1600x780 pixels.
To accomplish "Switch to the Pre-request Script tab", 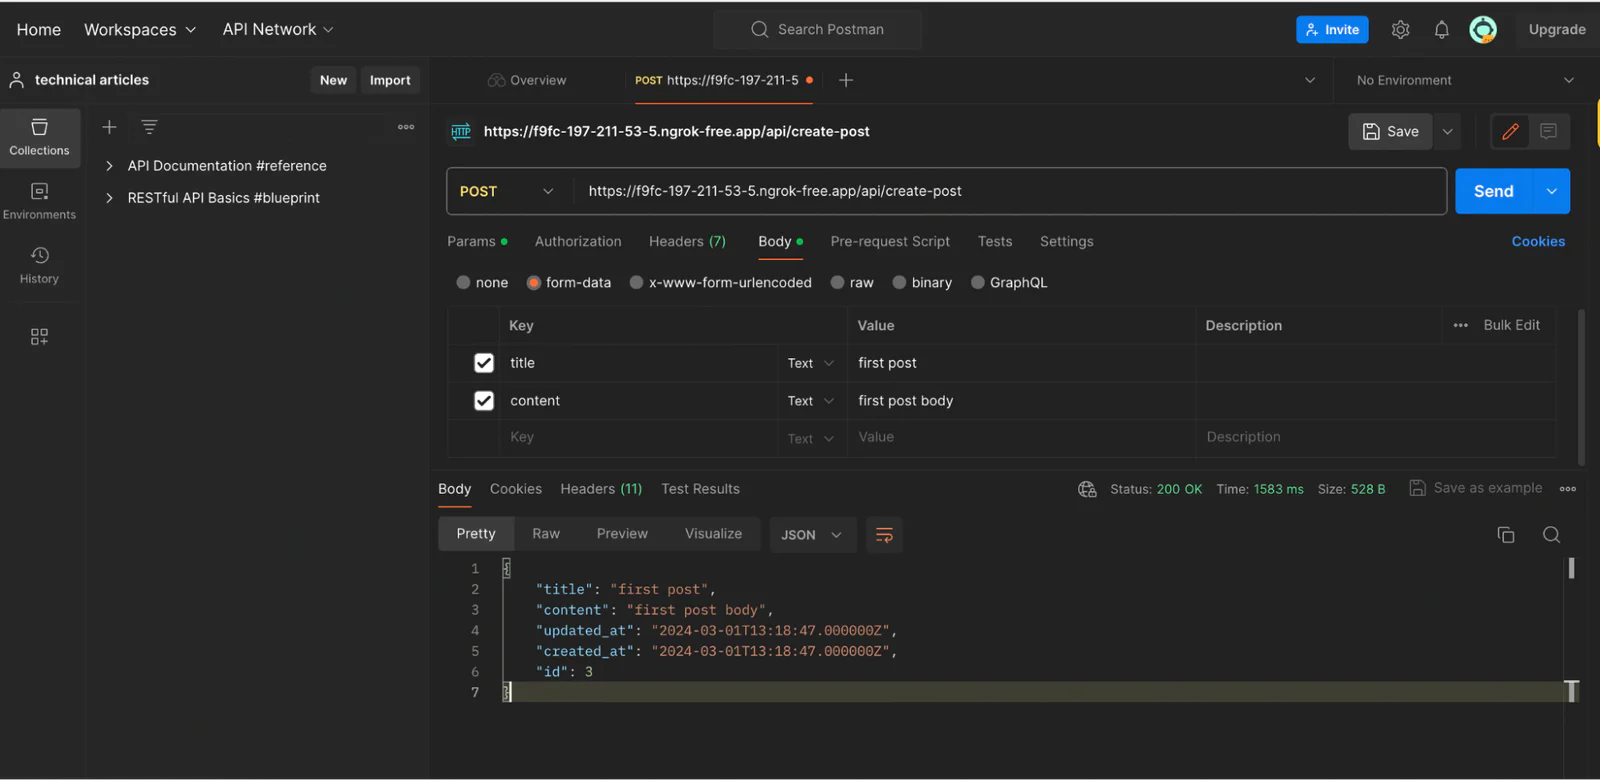I will click(890, 241).
